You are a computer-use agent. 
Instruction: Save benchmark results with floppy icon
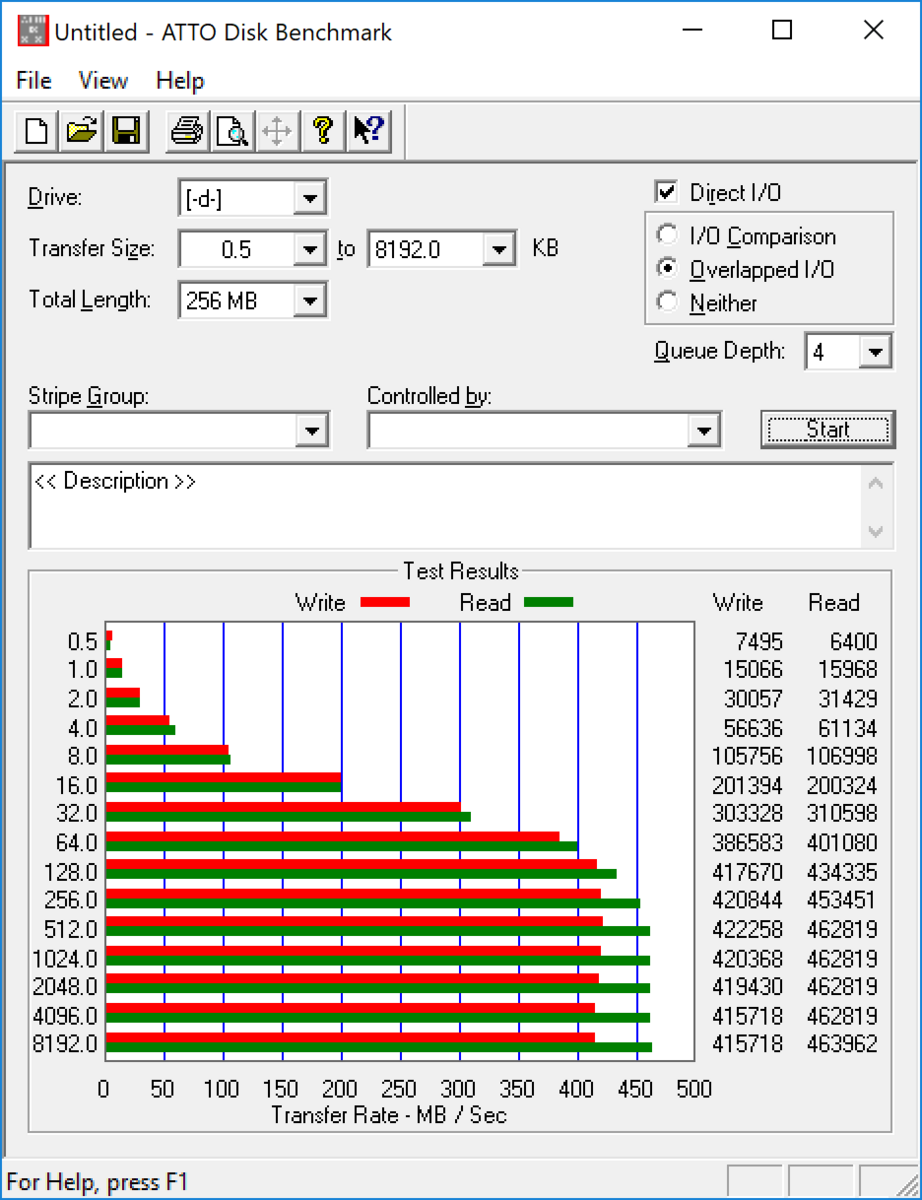[x=127, y=131]
